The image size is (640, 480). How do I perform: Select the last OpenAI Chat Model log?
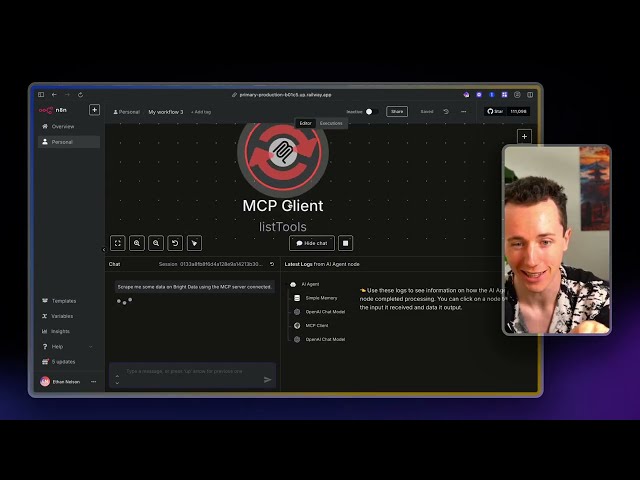tap(320, 340)
